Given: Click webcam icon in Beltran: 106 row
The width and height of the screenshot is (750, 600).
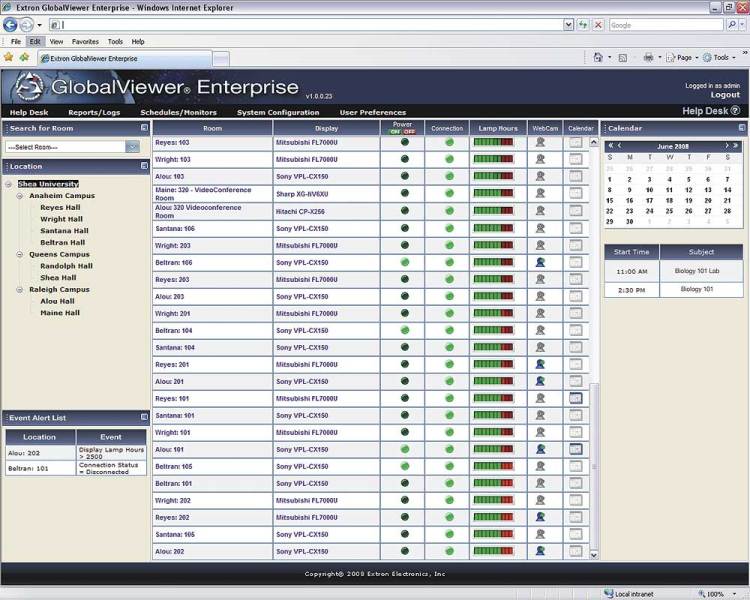Looking at the screenshot, I should [540, 262].
